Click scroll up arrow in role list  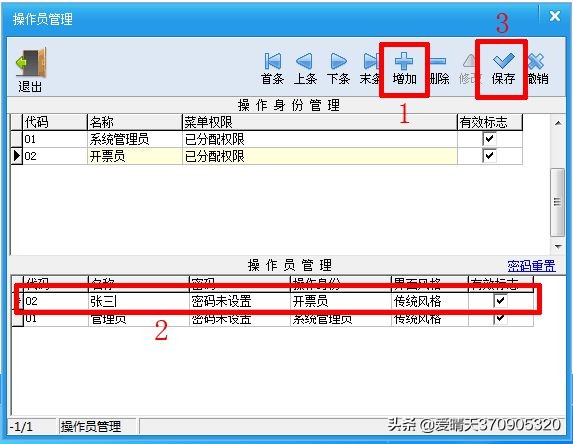(558, 123)
